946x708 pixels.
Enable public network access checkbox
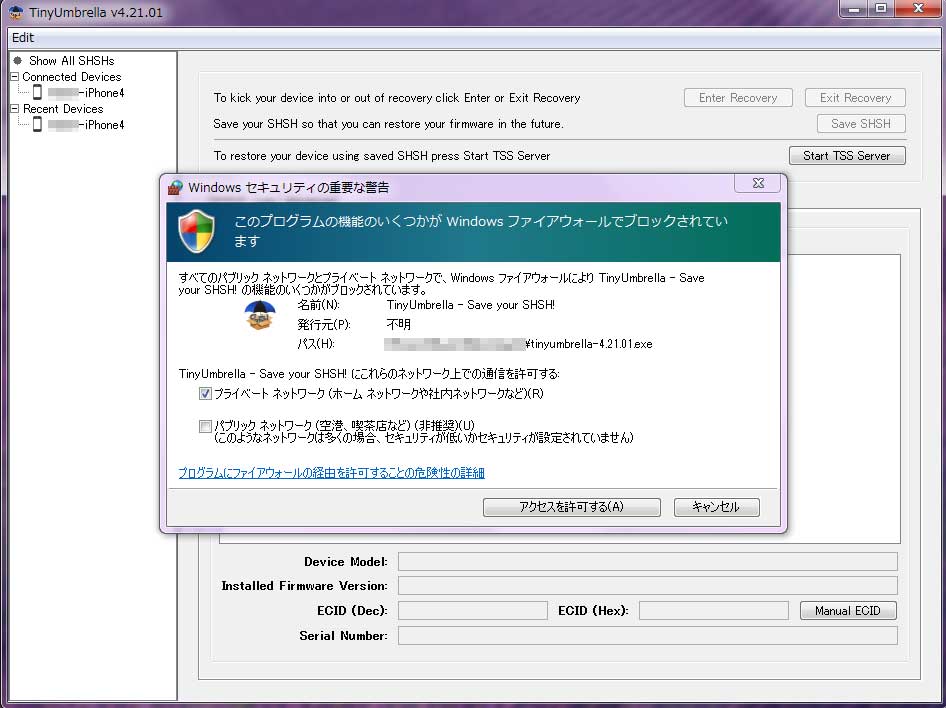(205, 426)
